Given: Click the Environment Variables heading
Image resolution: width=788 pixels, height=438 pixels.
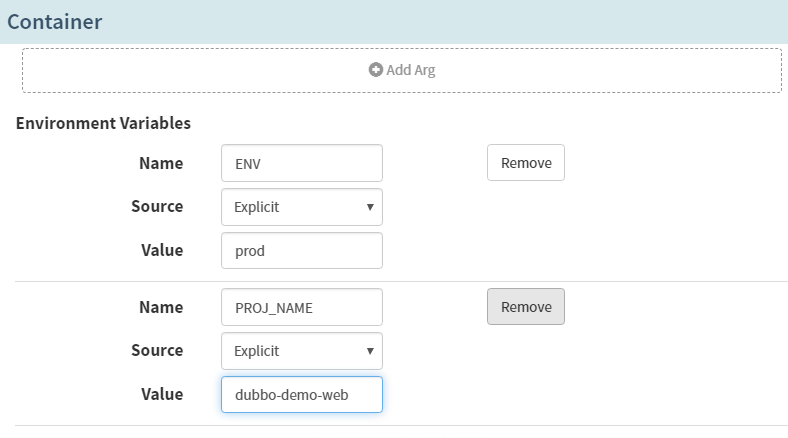Looking at the screenshot, I should point(103,124).
